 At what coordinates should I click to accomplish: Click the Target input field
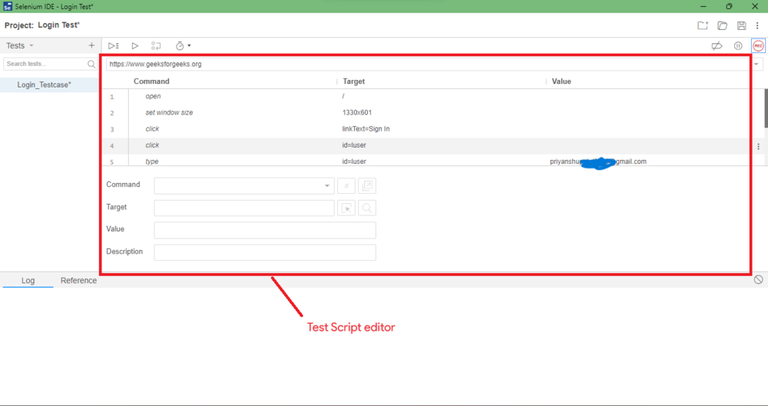(244, 208)
